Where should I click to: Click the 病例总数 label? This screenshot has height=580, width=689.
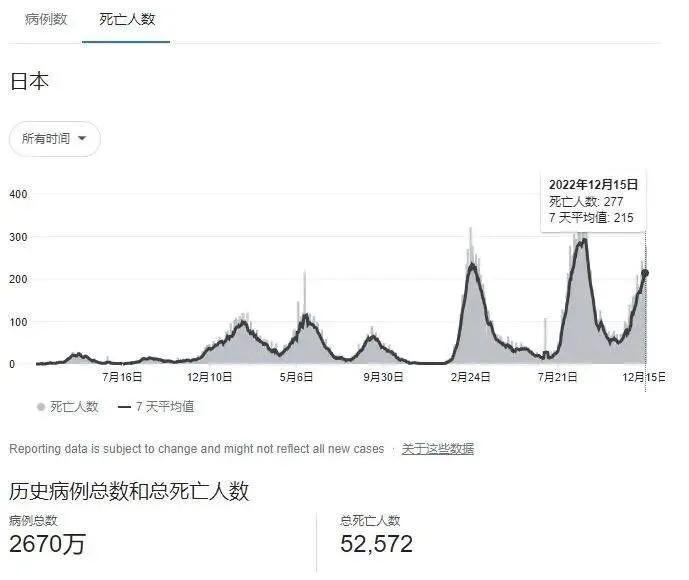33,521
